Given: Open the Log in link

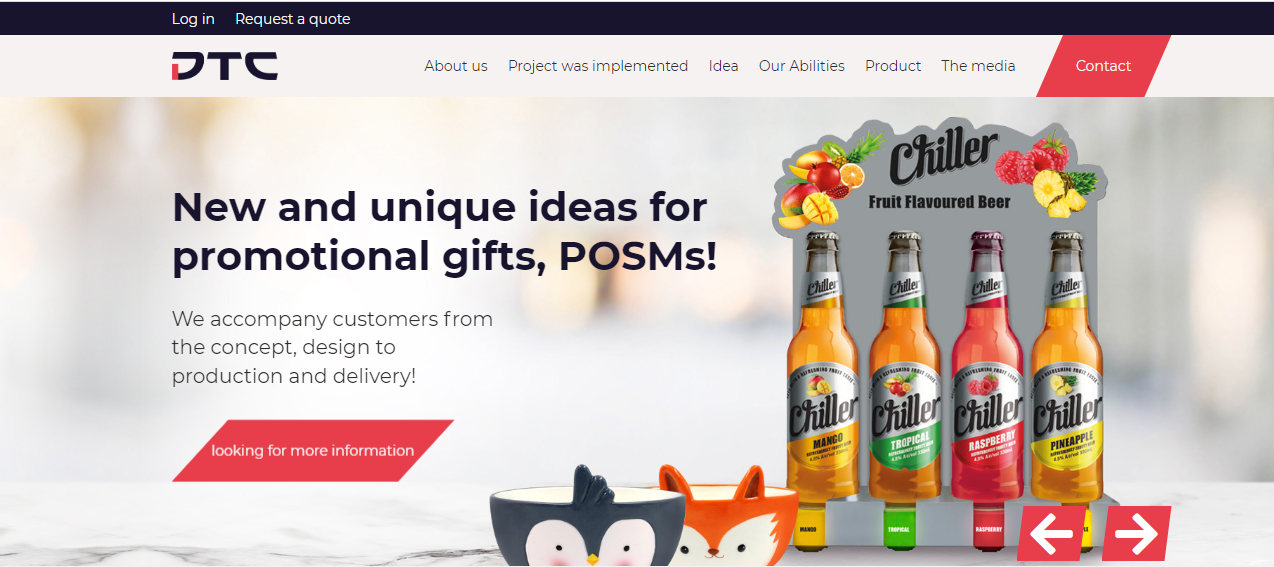Looking at the screenshot, I should 193,19.
